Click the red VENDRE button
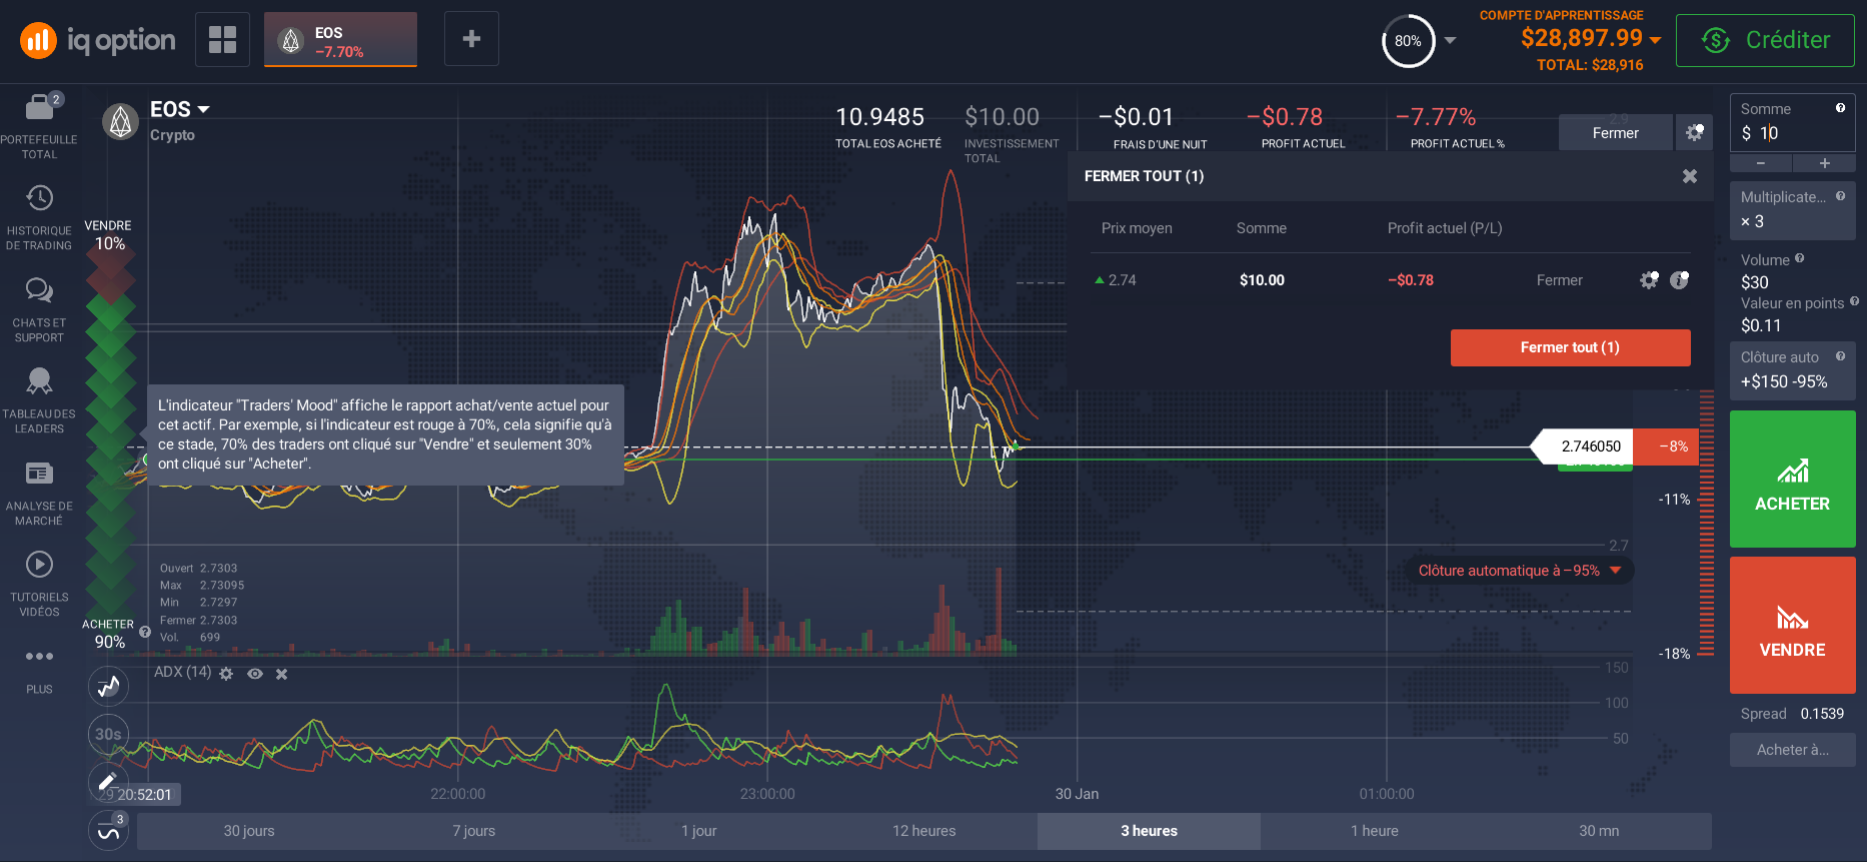This screenshot has width=1867, height=862. pos(1792,625)
